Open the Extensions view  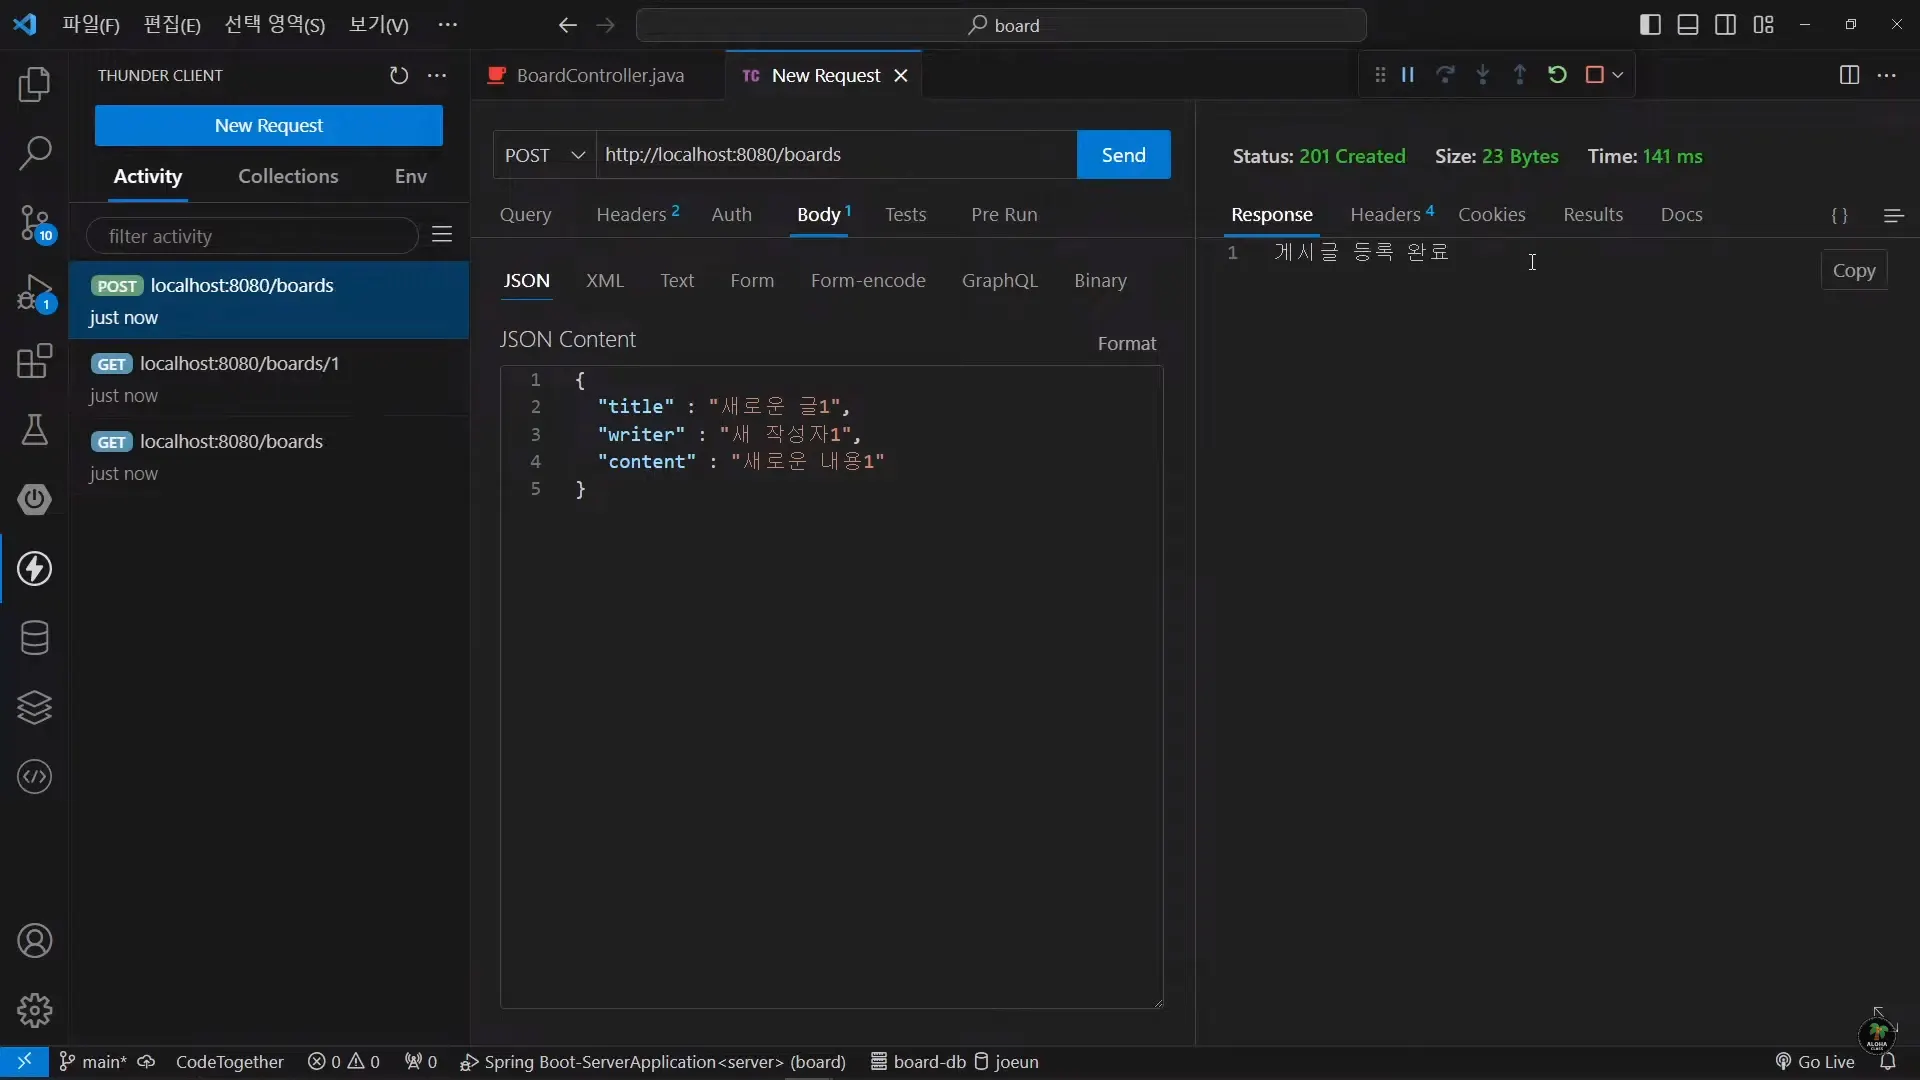pyautogui.click(x=35, y=361)
